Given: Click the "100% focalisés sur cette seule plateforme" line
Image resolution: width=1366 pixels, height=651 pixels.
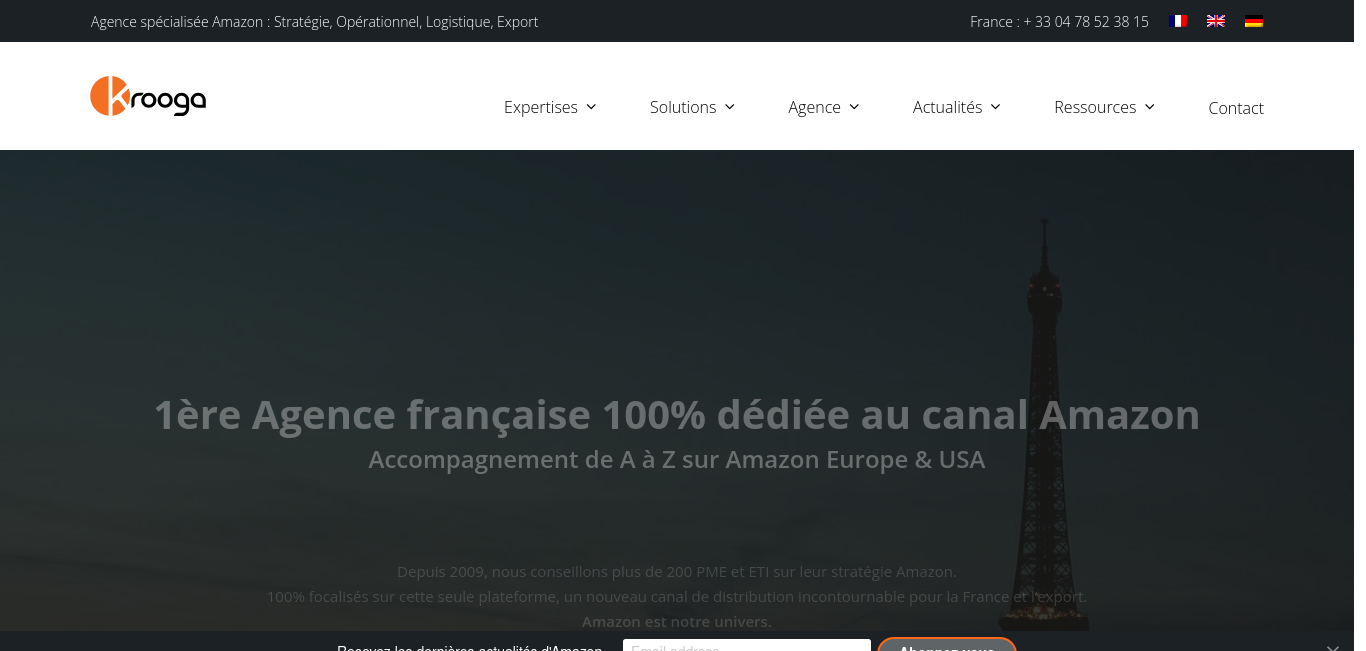Looking at the screenshot, I should [677, 597].
